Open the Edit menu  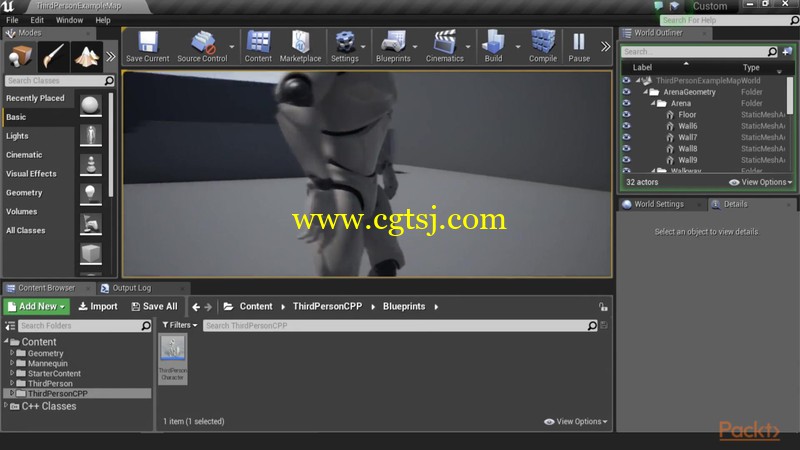pos(37,20)
